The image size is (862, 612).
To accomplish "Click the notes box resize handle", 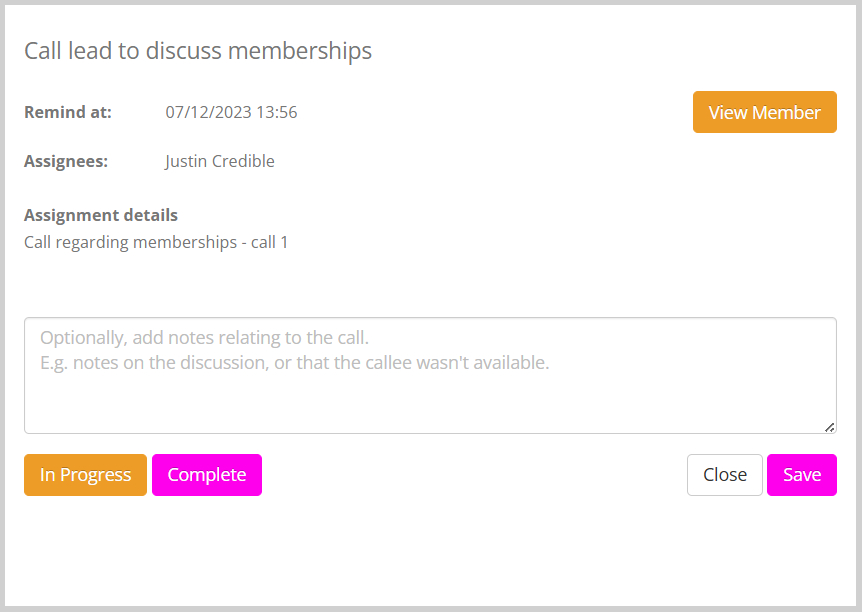I will pos(830,427).
